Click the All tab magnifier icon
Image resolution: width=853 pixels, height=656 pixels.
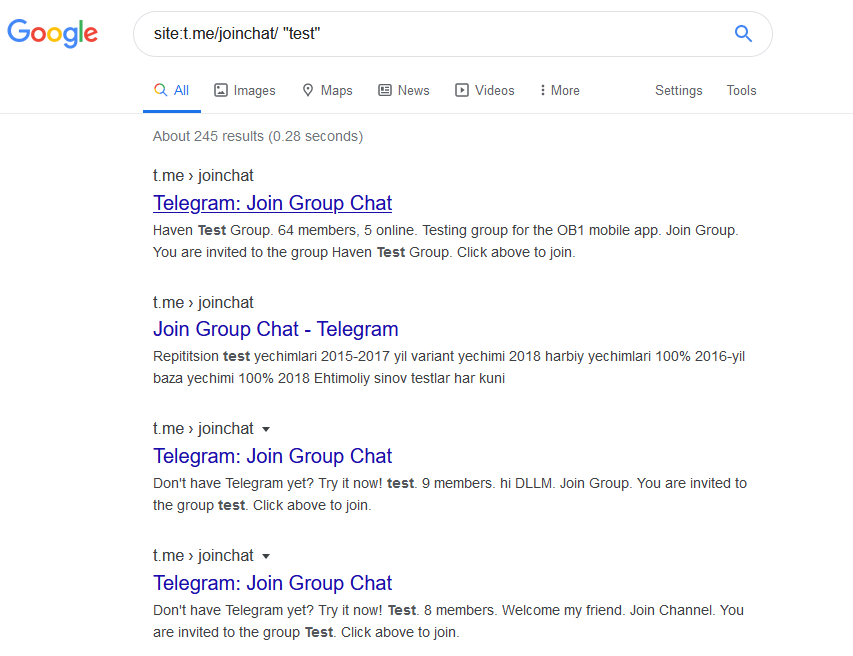pyautogui.click(x=160, y=90)
